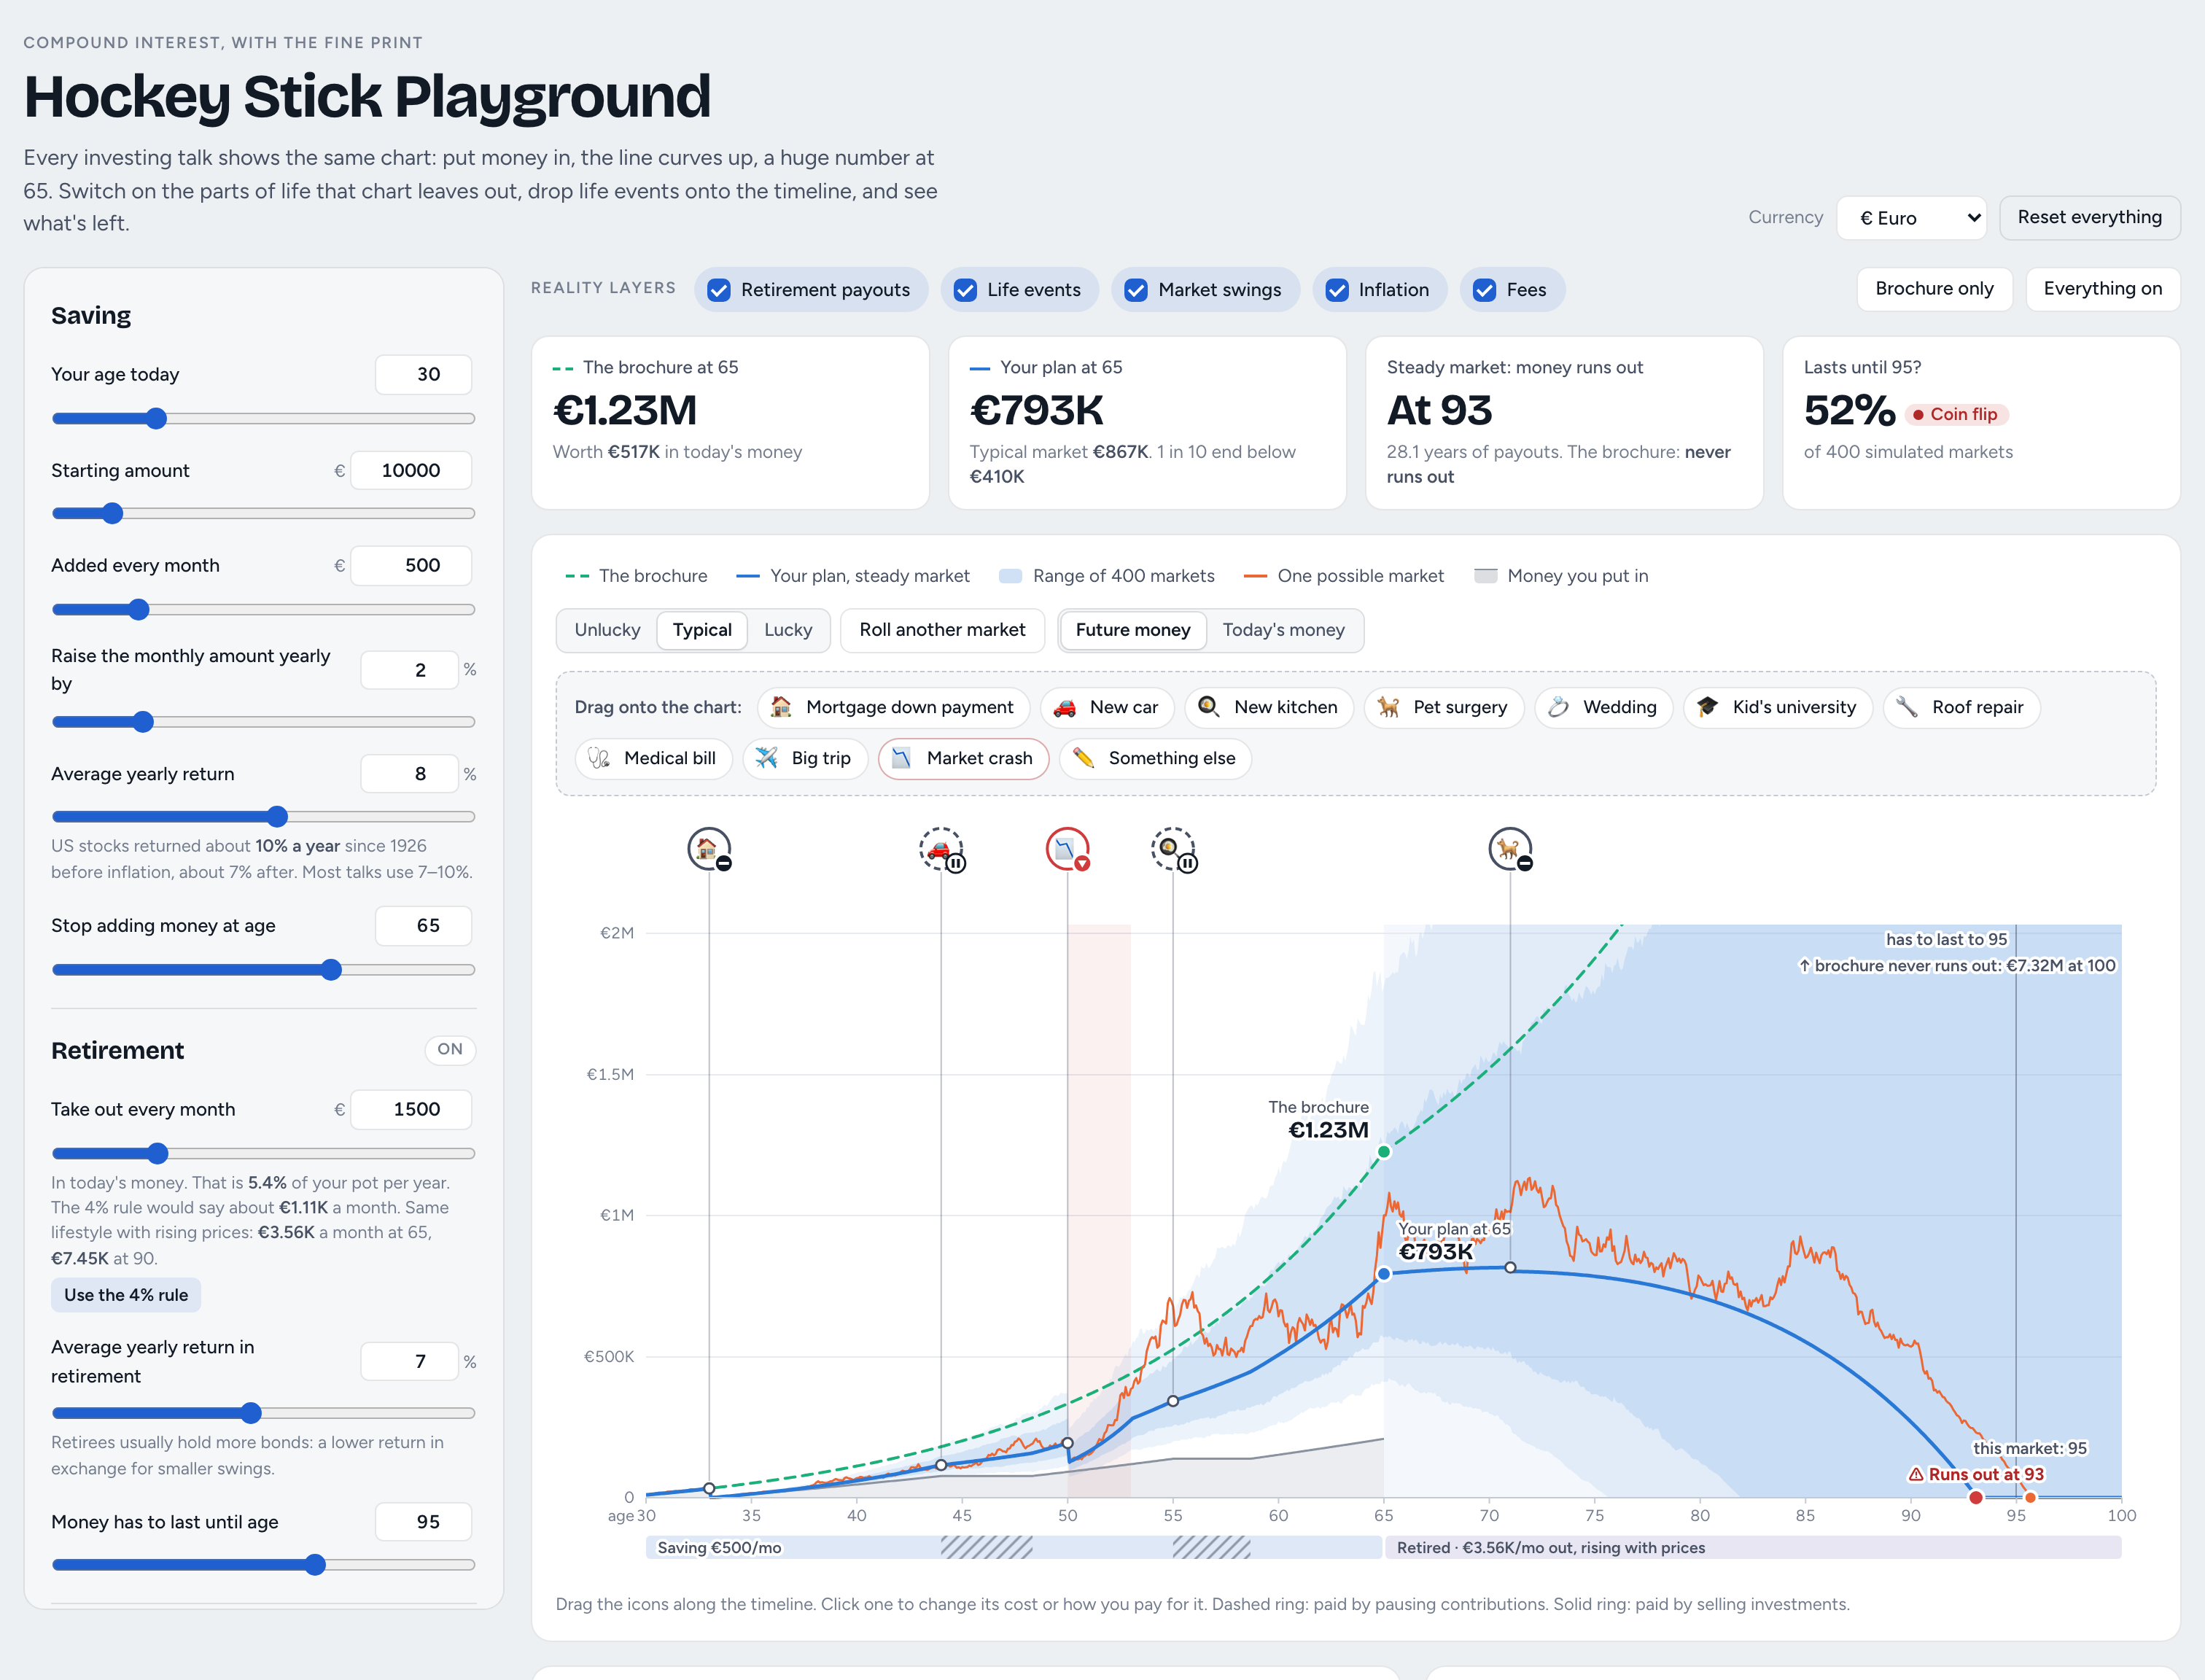Click the Money has to last until age field
The image size is (2205, 1680).
[x=424, y=1523]
